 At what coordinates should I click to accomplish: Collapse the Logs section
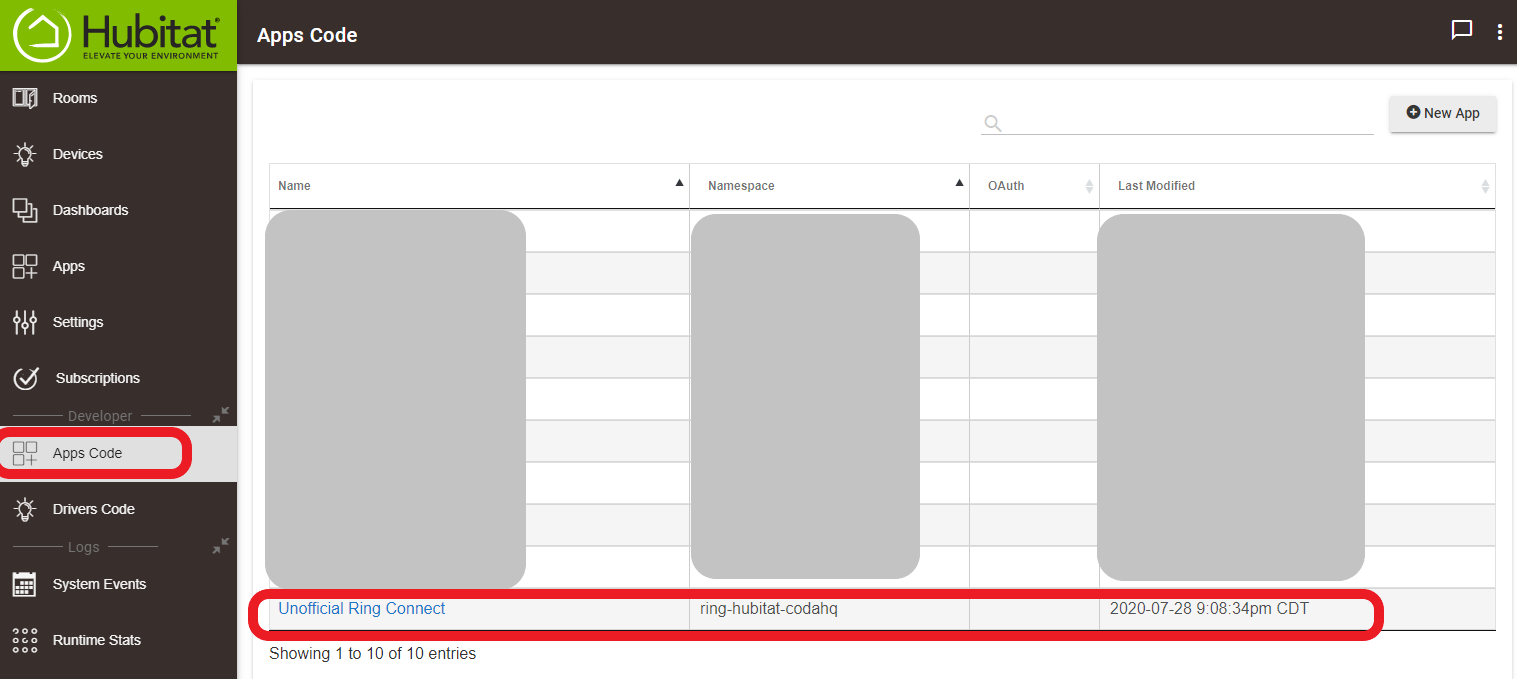coord(221,546)
